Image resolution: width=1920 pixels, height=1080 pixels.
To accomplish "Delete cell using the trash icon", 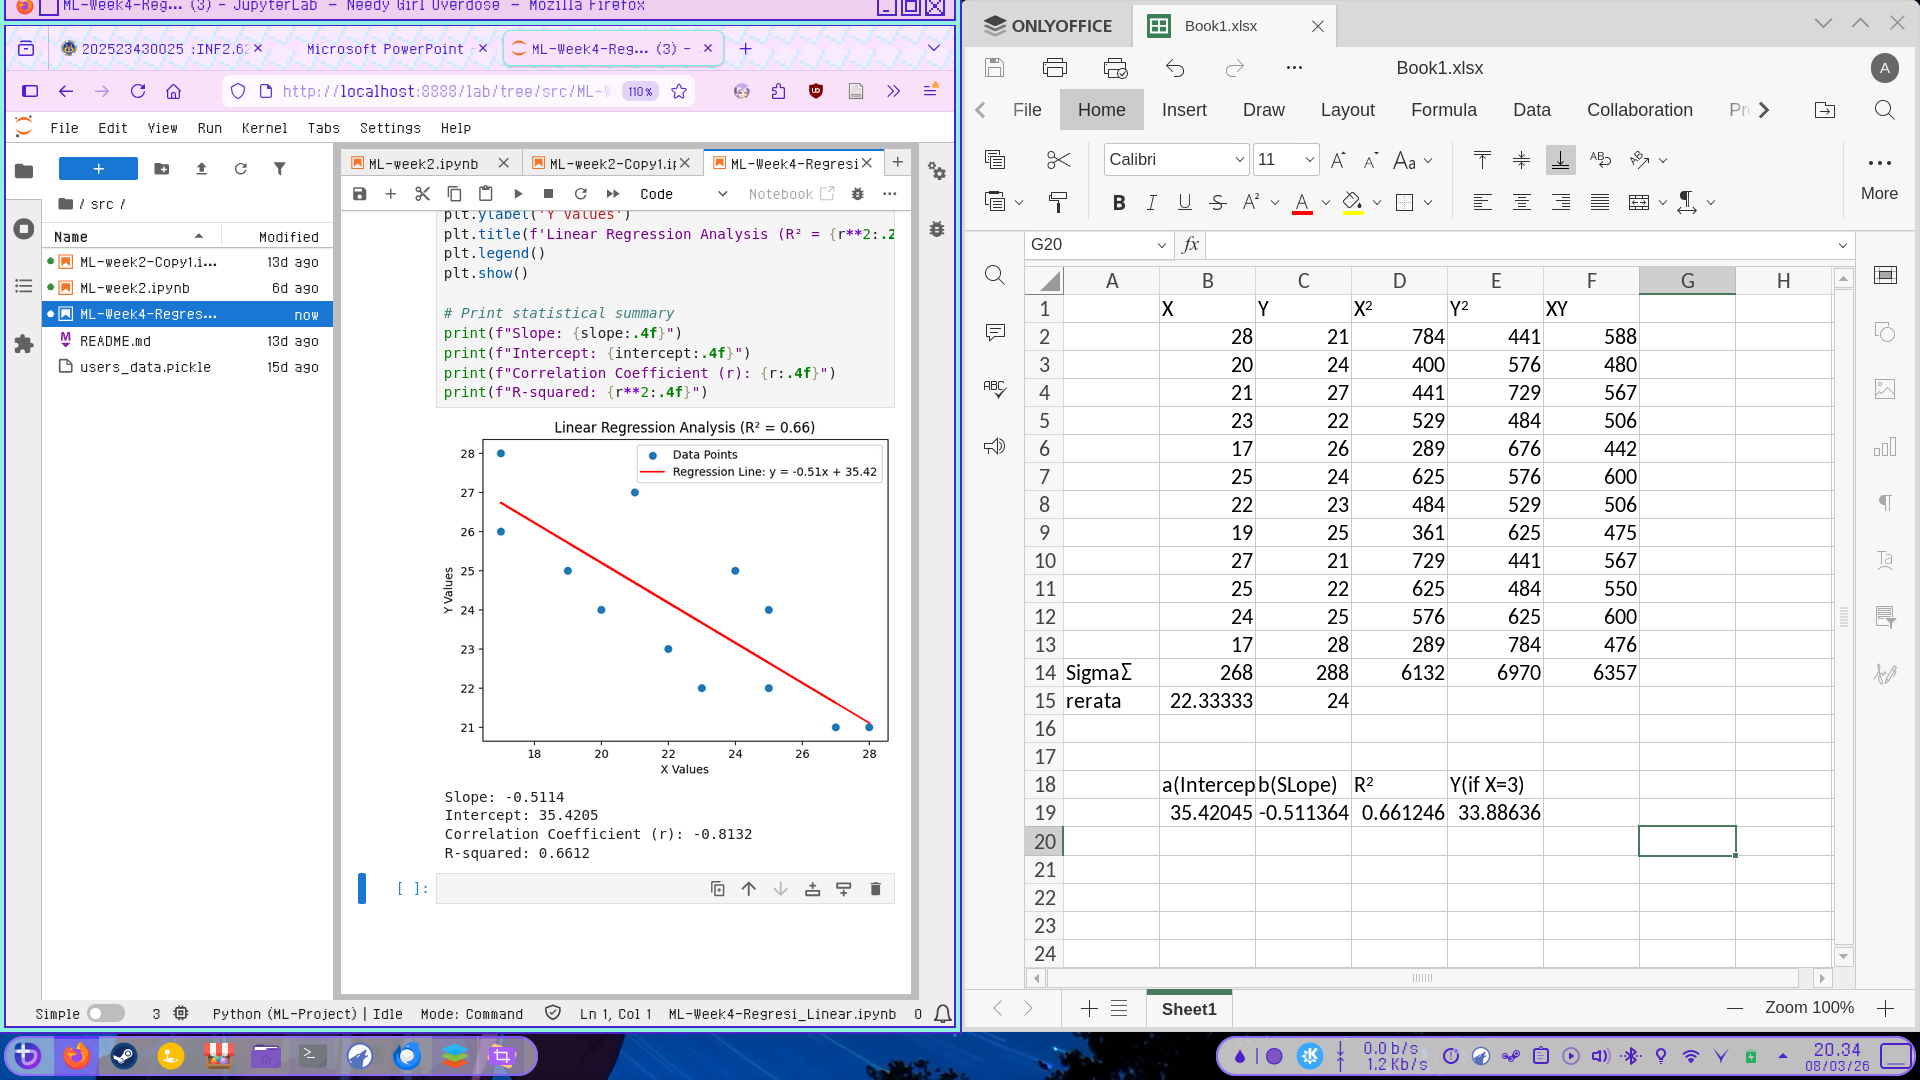I will [x=875, y=889].
